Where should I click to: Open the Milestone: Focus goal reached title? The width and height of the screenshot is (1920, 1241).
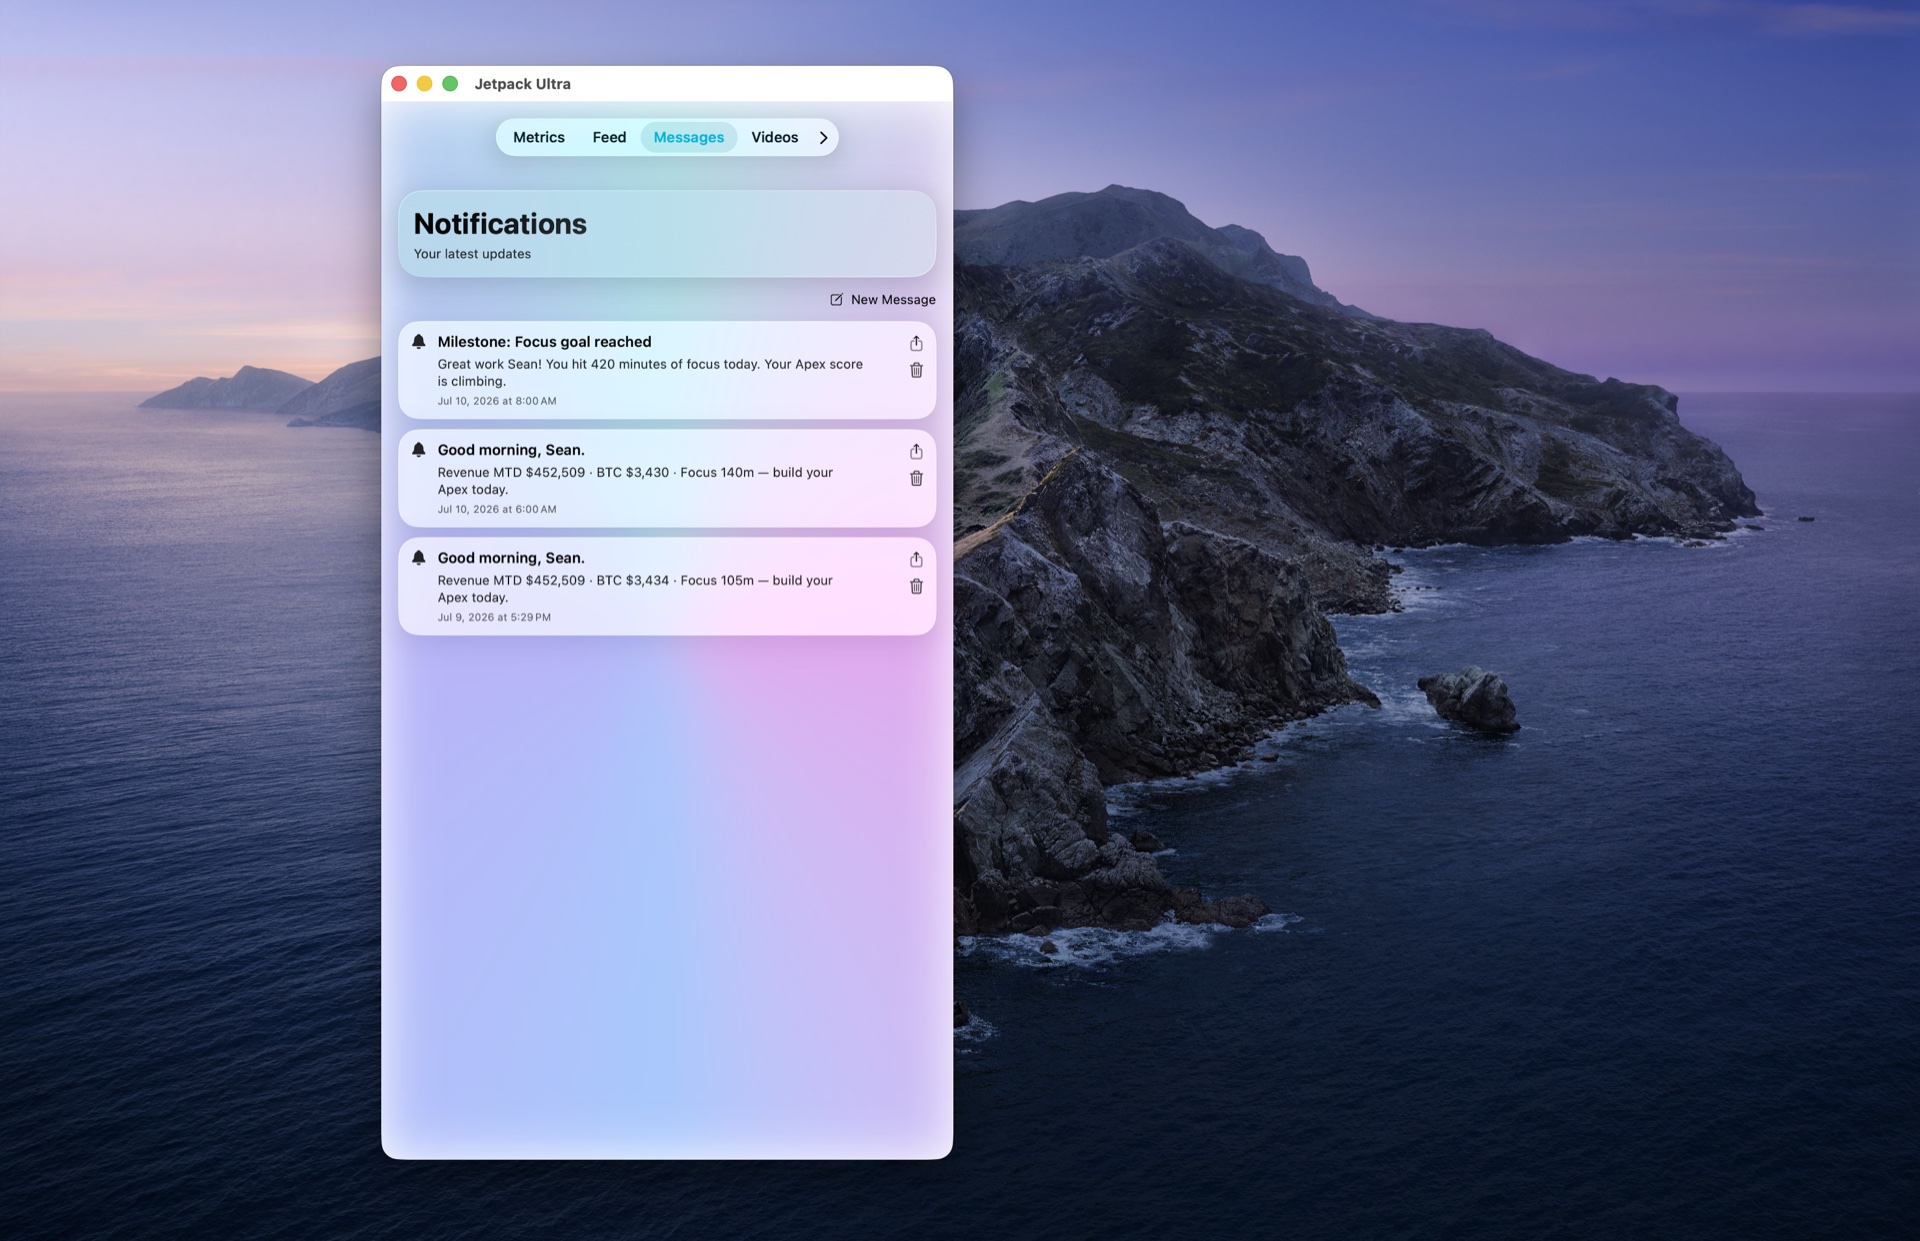pos(544,342)
